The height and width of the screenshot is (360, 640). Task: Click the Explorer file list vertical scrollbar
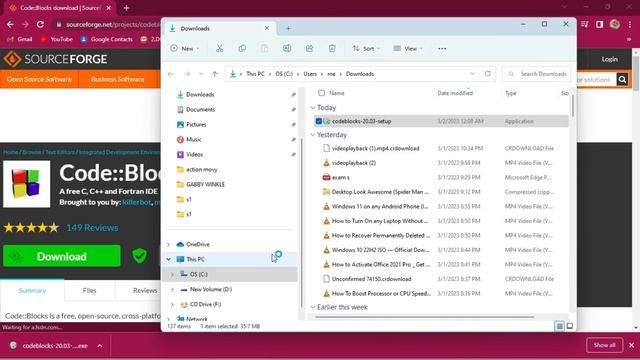573,107
